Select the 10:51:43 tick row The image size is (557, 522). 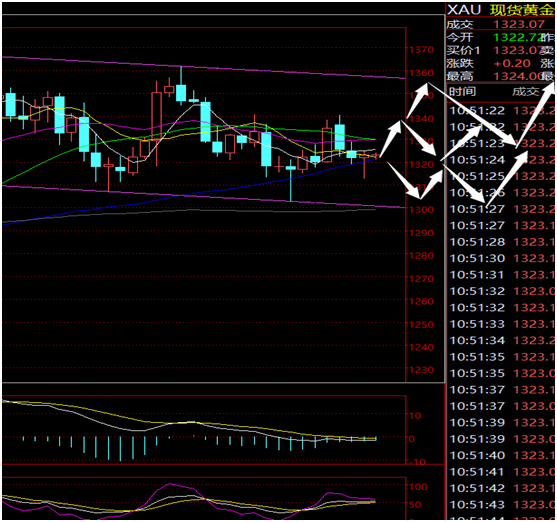(x=502, y=505)
